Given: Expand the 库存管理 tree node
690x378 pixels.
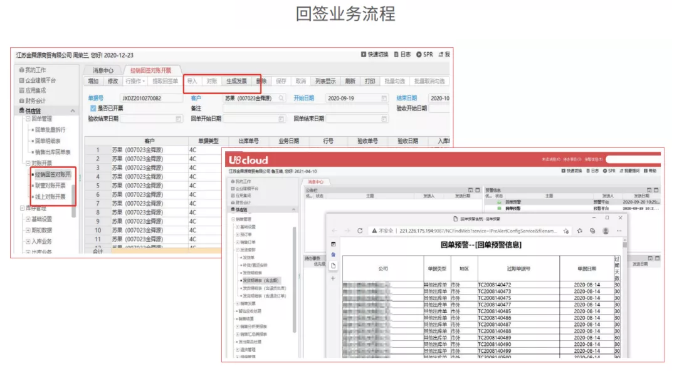Looking at the screenshot, I should [22, 208].
